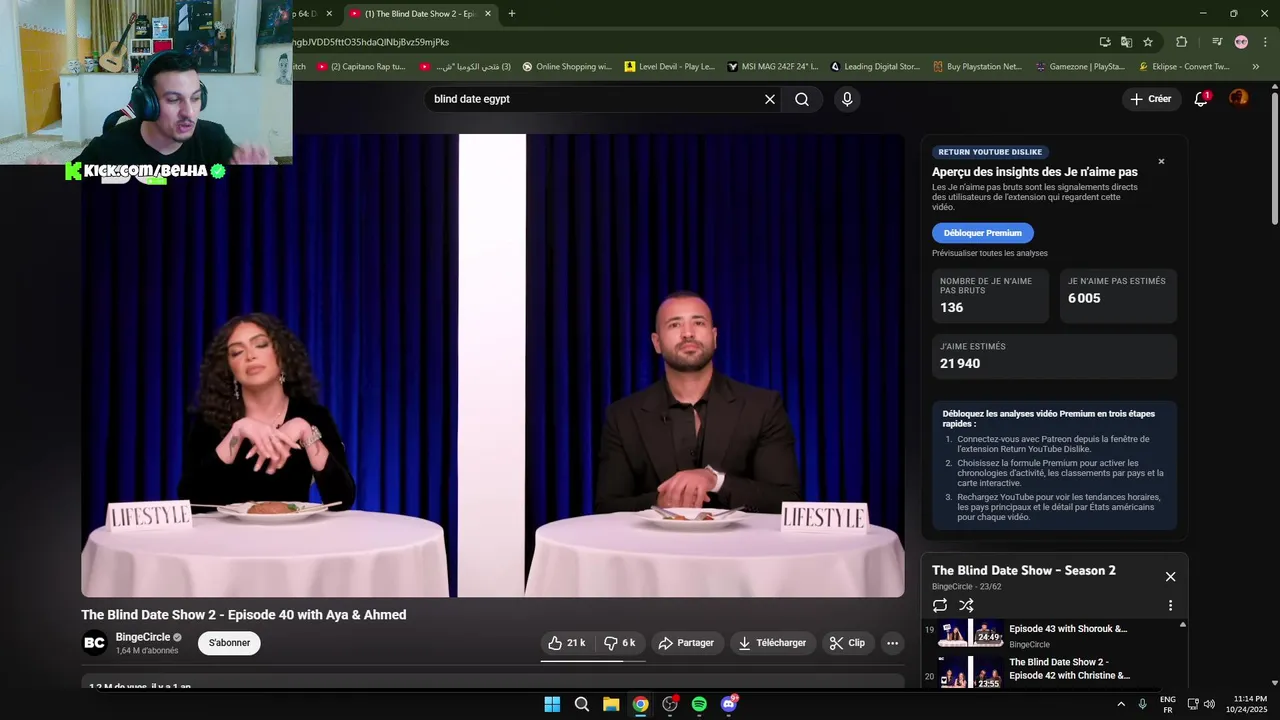Click the BingeCircle BC channel avatar
The height and width of the screenshot is (720, 1280).
click(x=95, y=643)
